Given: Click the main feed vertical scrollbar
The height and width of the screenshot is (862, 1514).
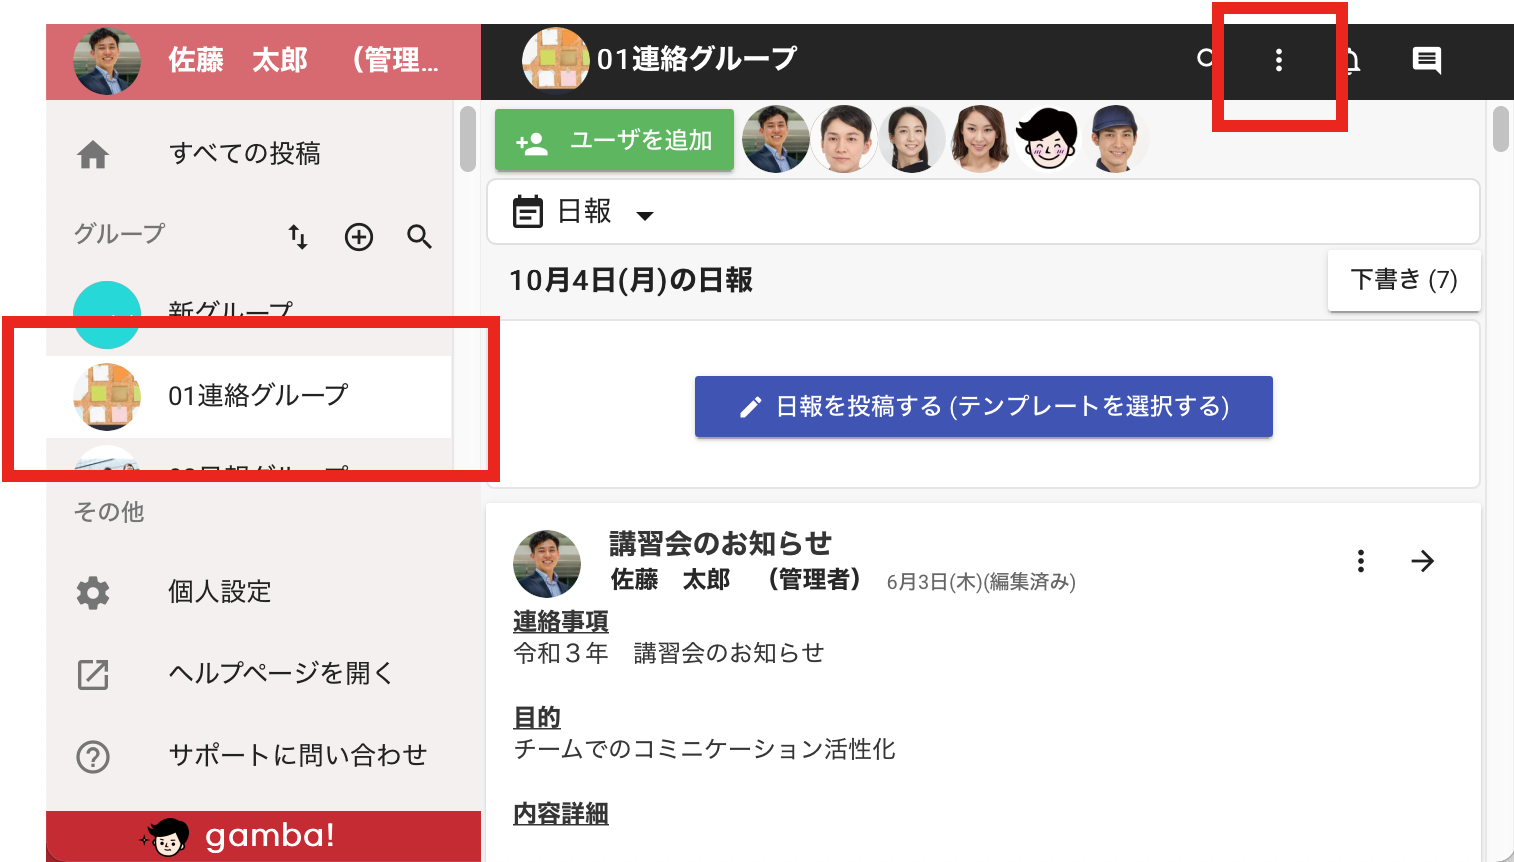Looking at the screenshot, I should (x=1500, y=130).
